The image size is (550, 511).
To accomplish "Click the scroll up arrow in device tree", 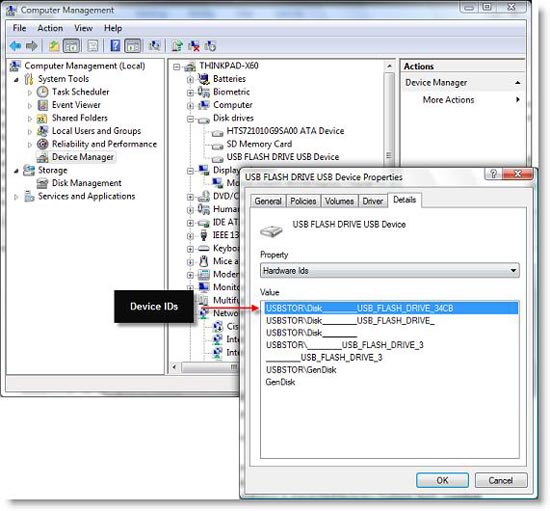I will pos(389,66).
